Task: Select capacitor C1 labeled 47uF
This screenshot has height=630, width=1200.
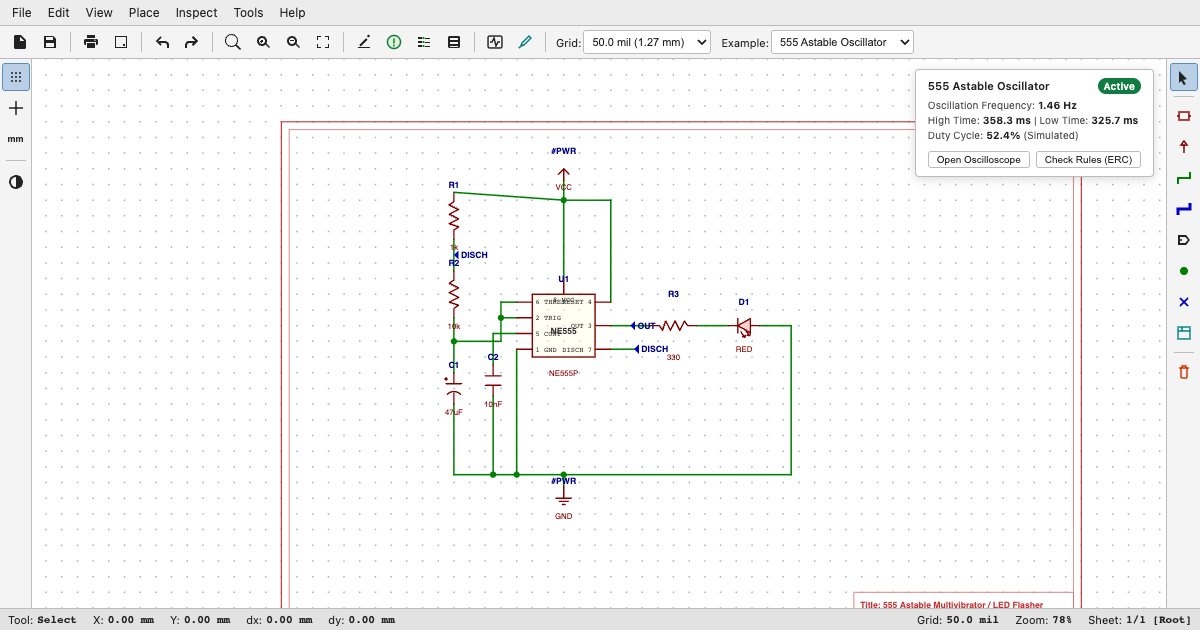Action: [453, 388]
